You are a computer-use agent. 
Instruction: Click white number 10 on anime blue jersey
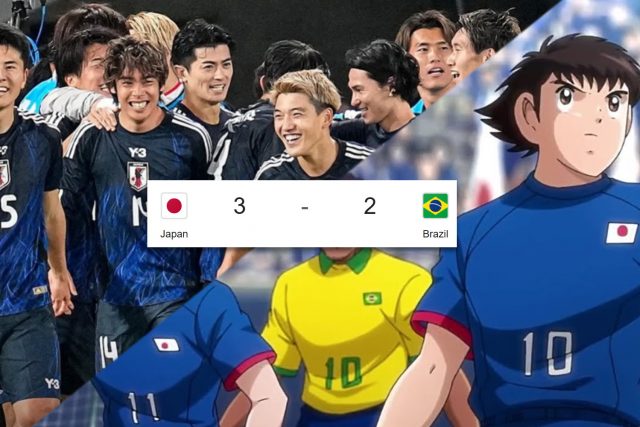548,354
